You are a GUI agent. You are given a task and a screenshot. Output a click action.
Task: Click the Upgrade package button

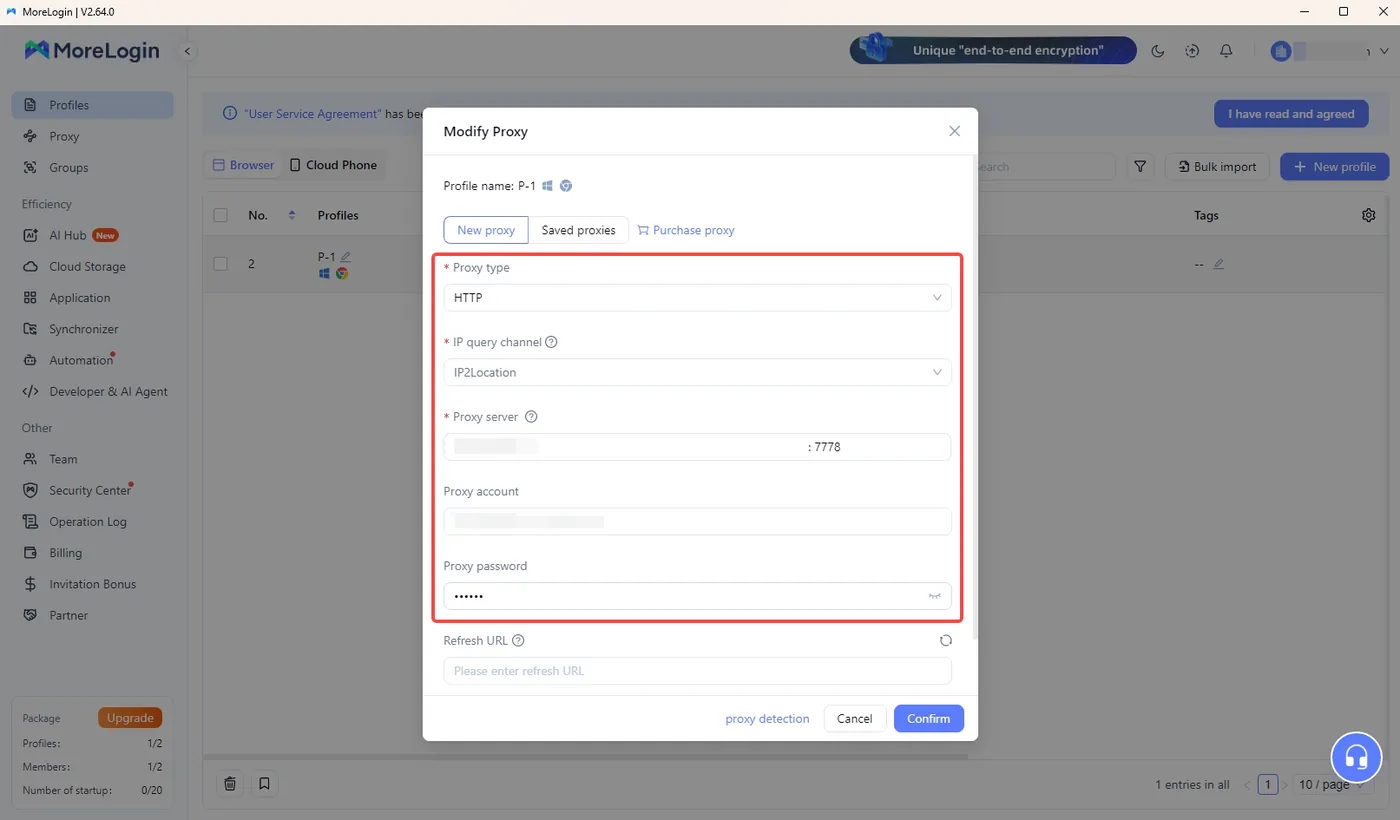(x=130, y=718)
